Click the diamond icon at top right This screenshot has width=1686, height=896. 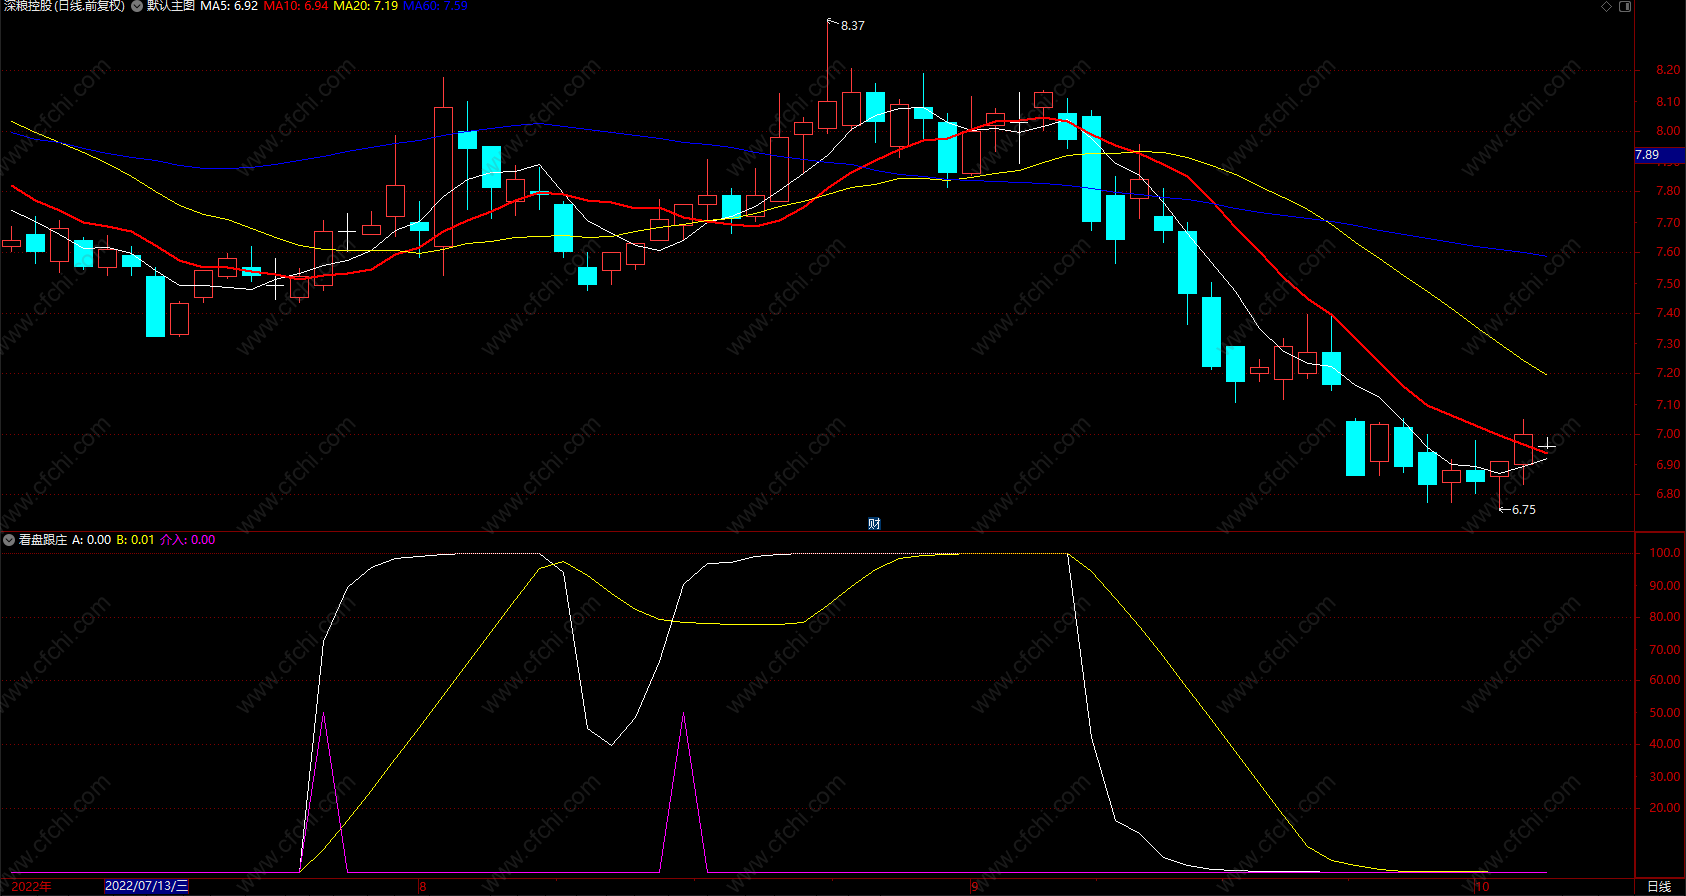[x=1607, y=6]
